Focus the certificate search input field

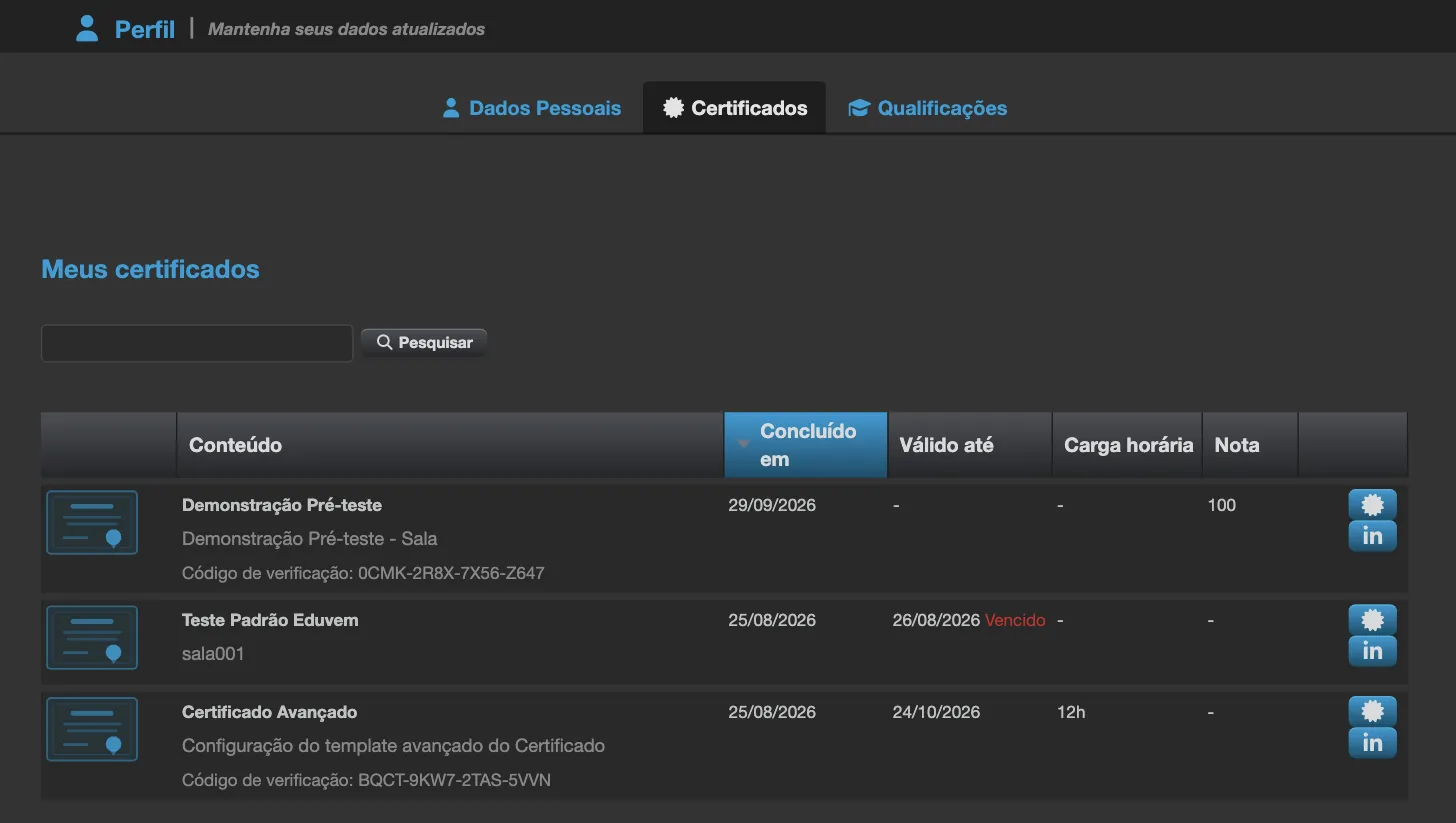[197, 343]
